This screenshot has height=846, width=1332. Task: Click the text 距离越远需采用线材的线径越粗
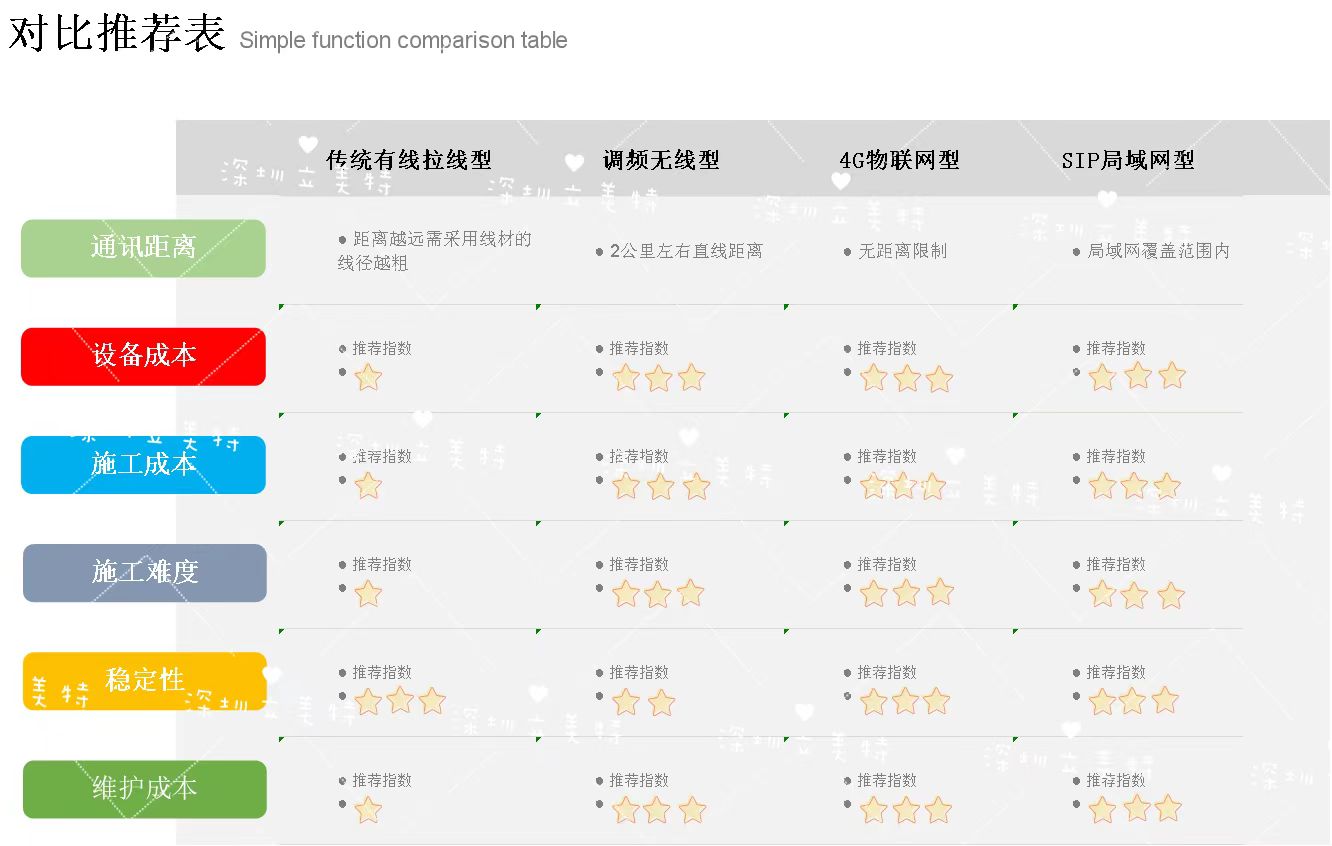434,251
